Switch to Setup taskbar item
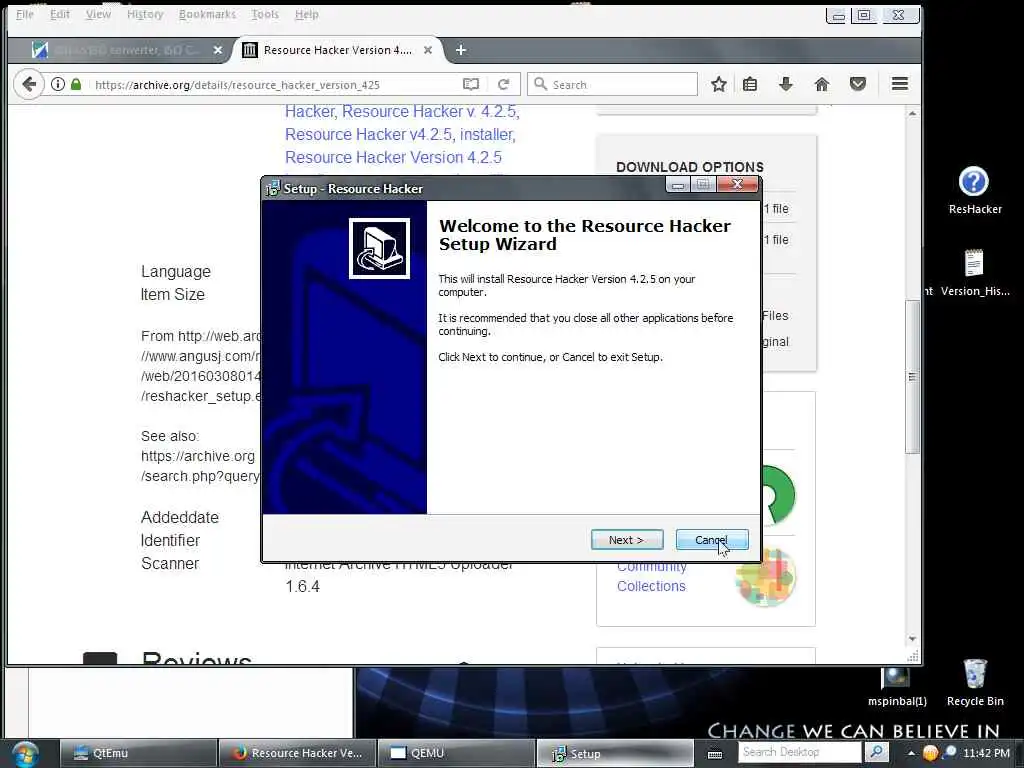This screenshot has width=1024, height=768. tap(615, 753)
